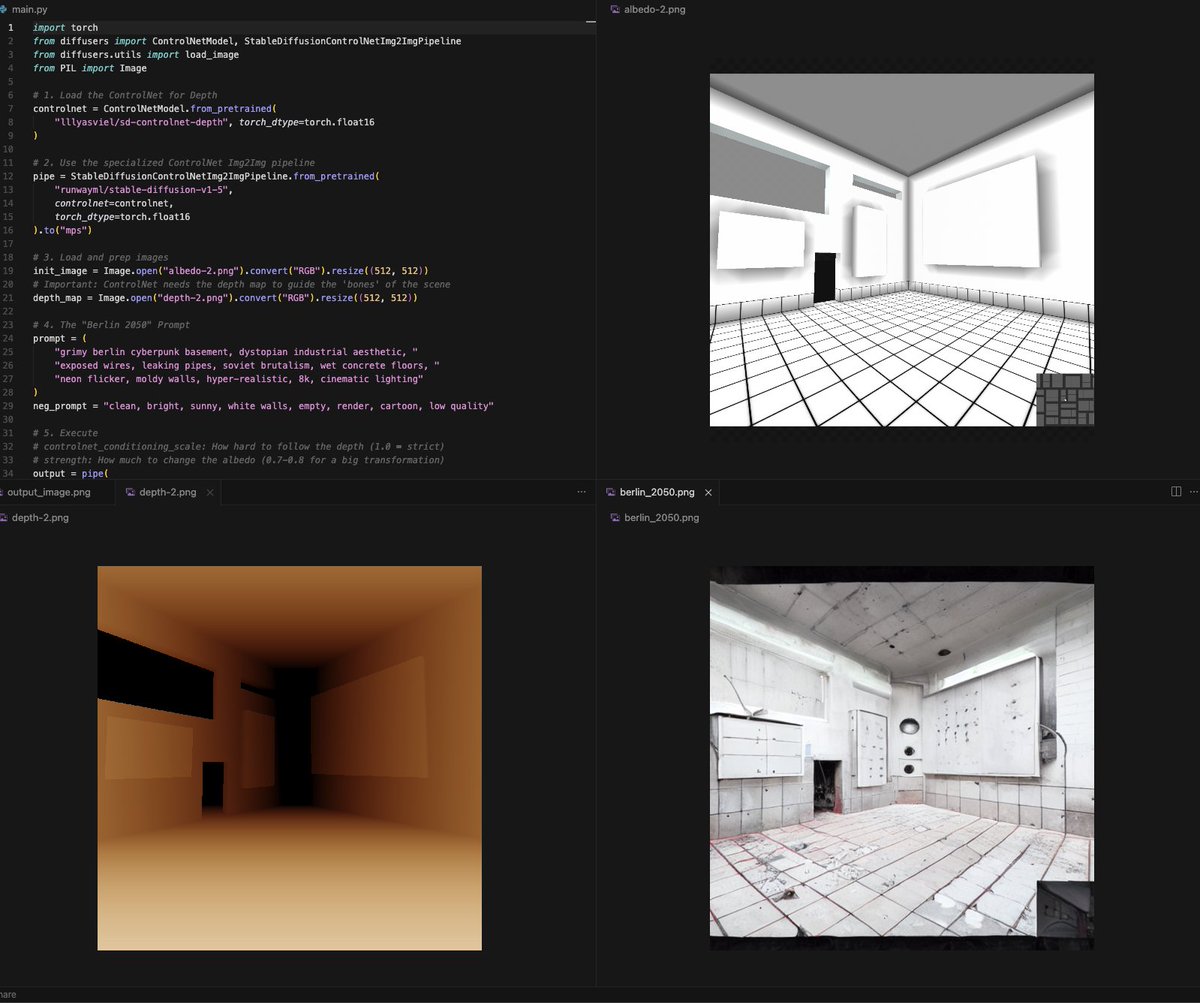Open the More Actions ellipsis in the depth-2 group
Viewport: 1200px width, 1003px height.
581,491
